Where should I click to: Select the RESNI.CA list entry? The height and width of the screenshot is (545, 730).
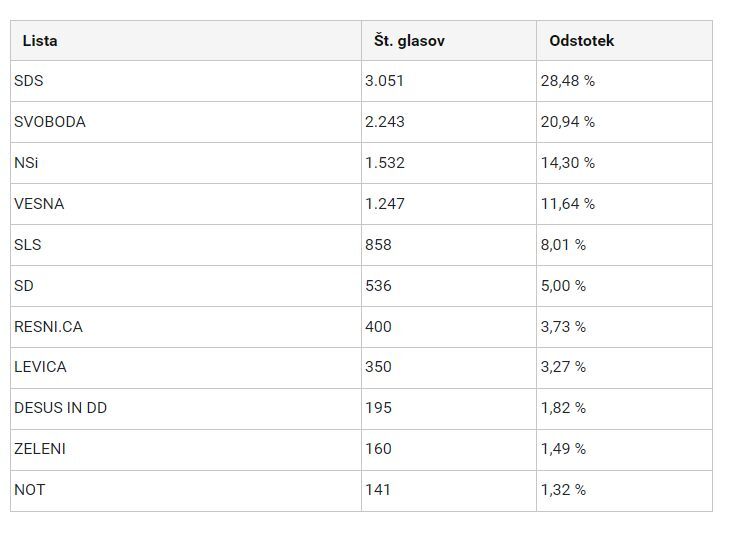tap(48, 327)
